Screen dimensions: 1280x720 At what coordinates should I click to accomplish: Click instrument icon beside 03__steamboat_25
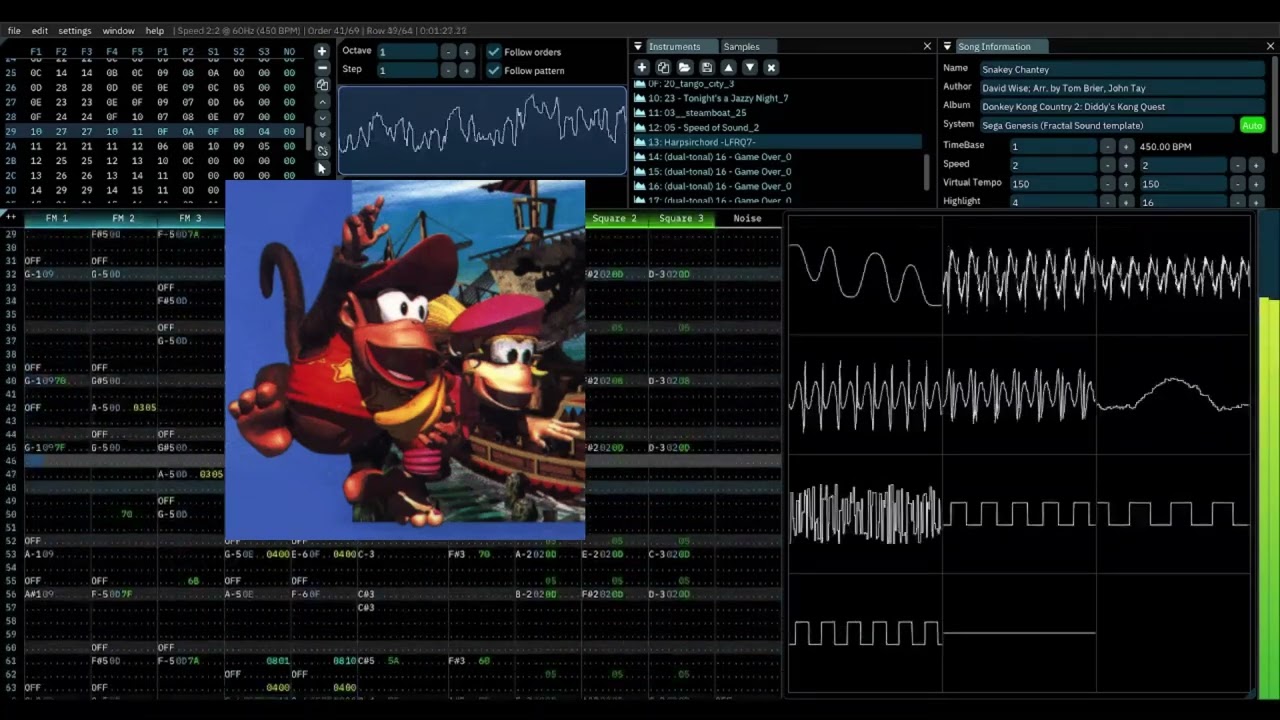point(640,113)
